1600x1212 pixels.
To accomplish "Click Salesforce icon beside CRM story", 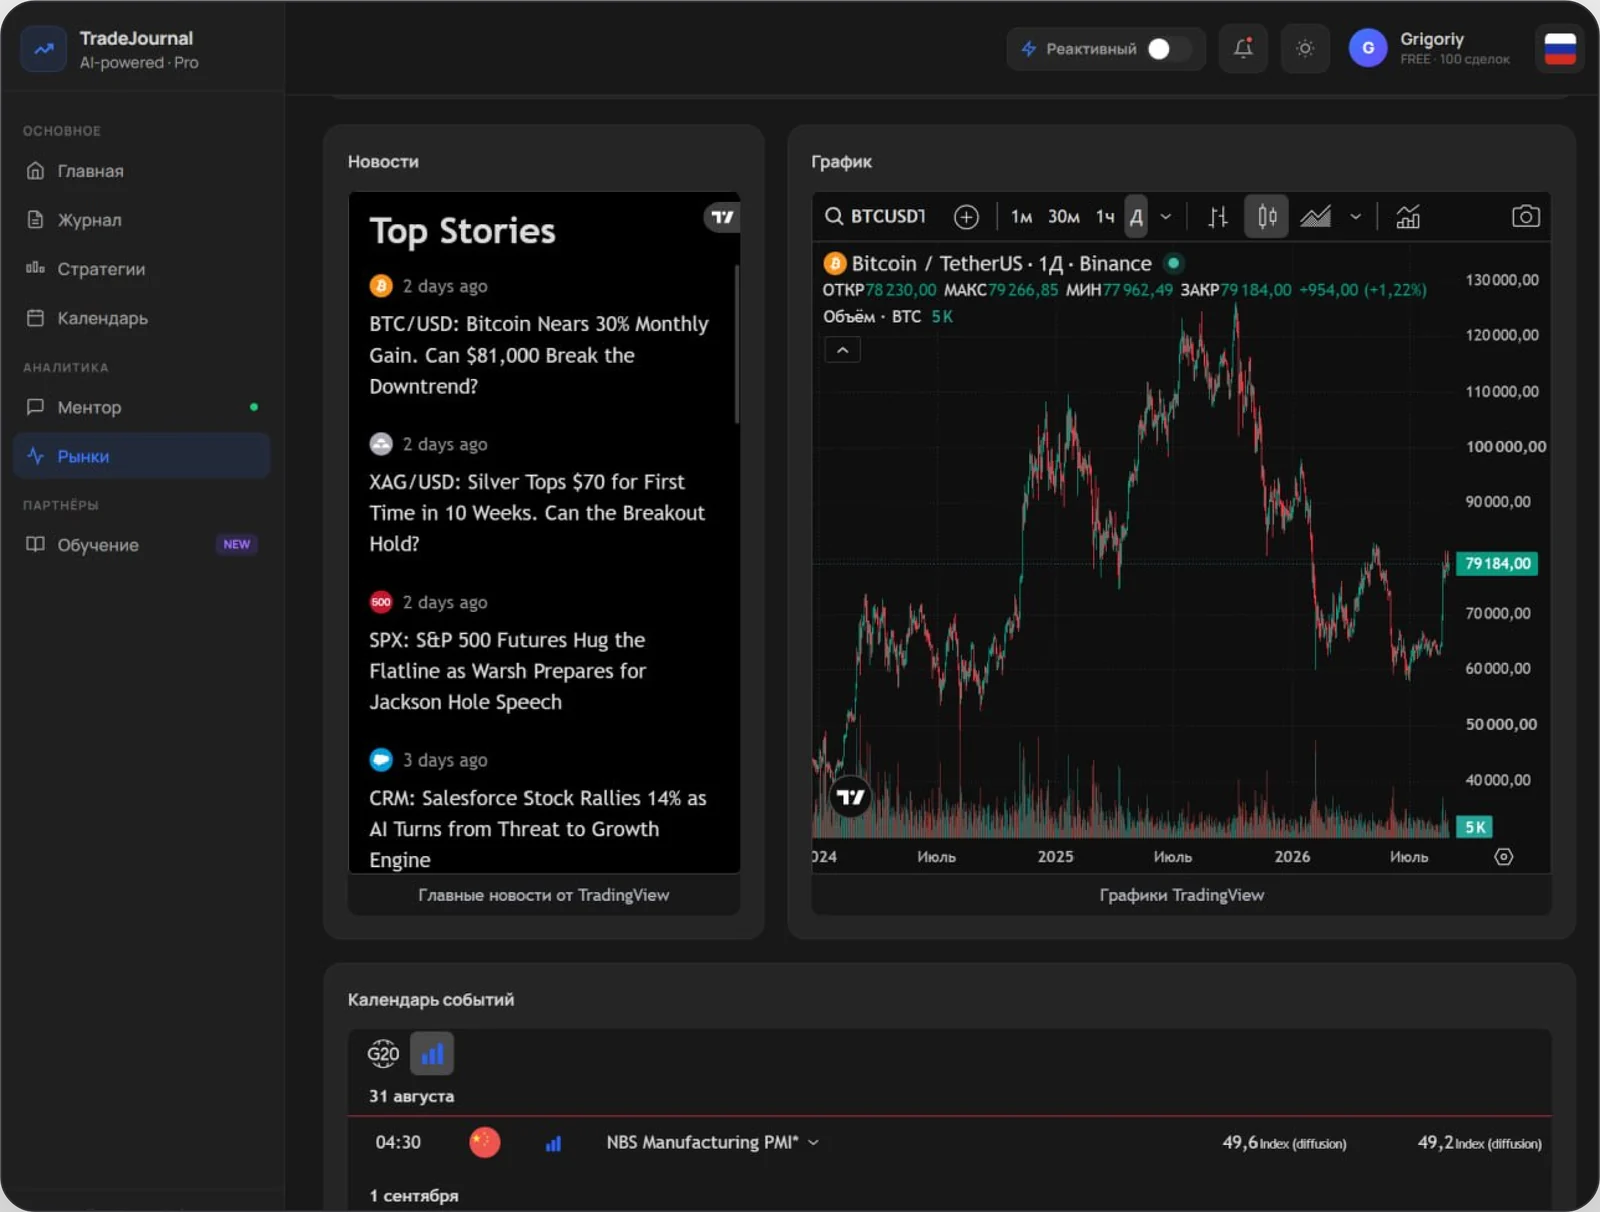I will (x=381, y=760).
